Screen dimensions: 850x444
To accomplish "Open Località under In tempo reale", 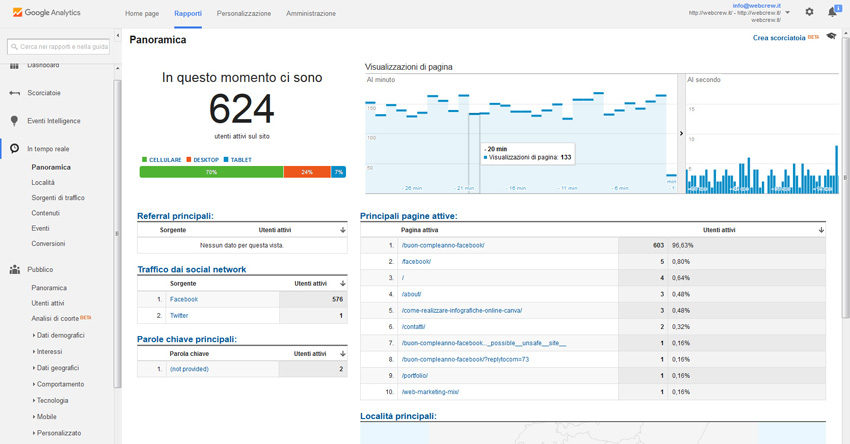I will pos(43,183).
